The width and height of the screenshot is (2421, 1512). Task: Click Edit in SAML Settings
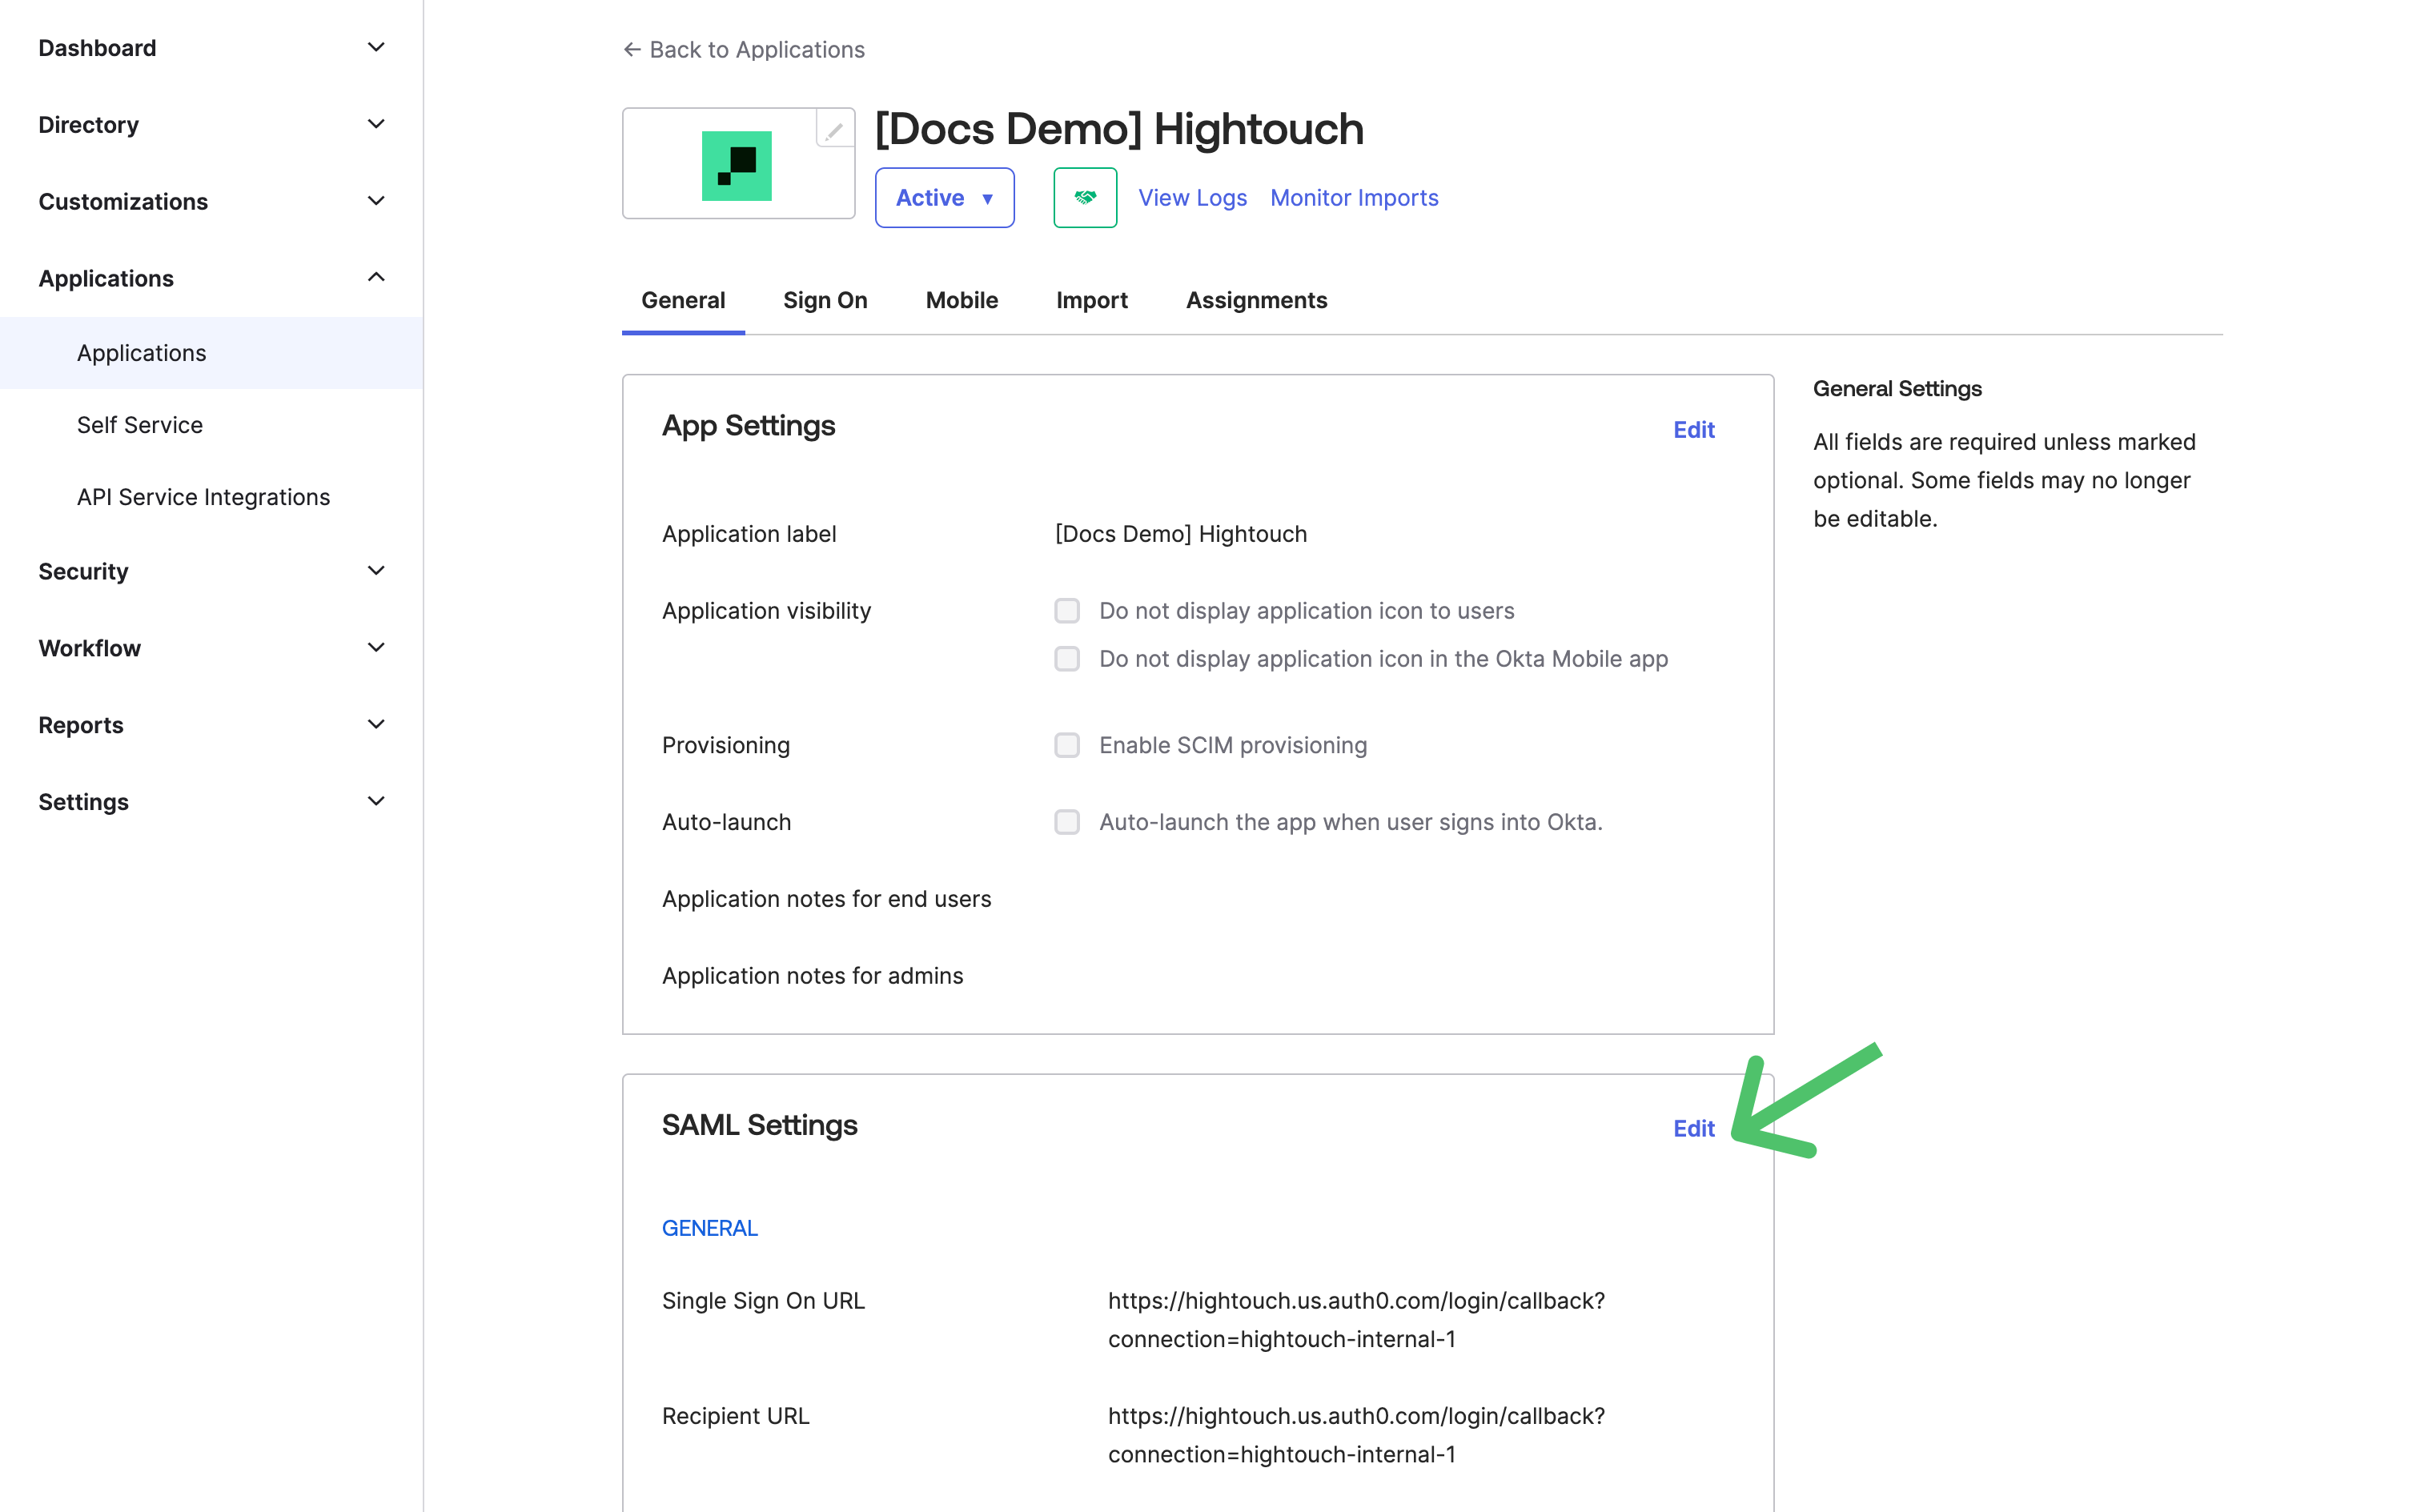[x=1693, y=1128]
